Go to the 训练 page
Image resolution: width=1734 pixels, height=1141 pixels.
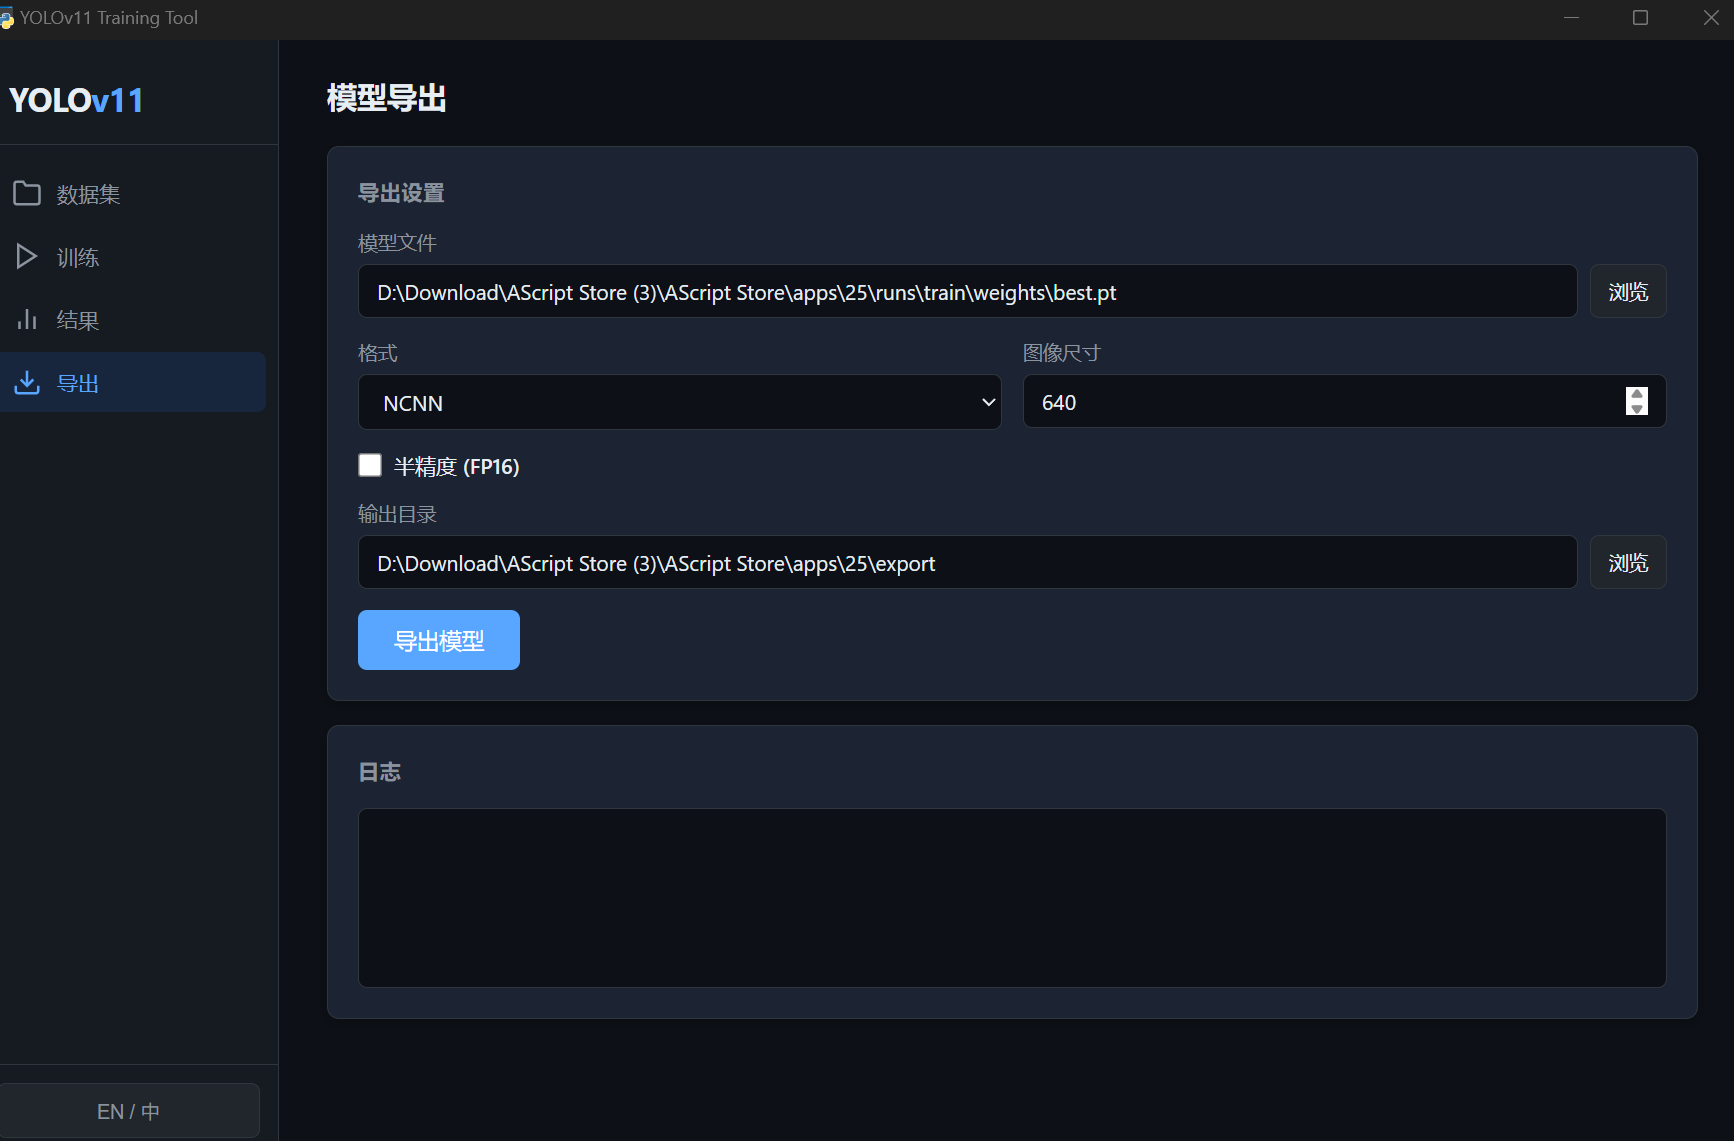click(x=78, y=258)
